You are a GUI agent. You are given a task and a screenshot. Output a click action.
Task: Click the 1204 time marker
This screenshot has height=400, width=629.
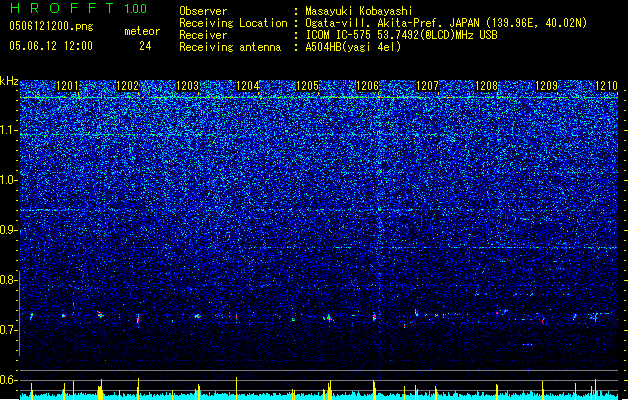click(248, 86)
